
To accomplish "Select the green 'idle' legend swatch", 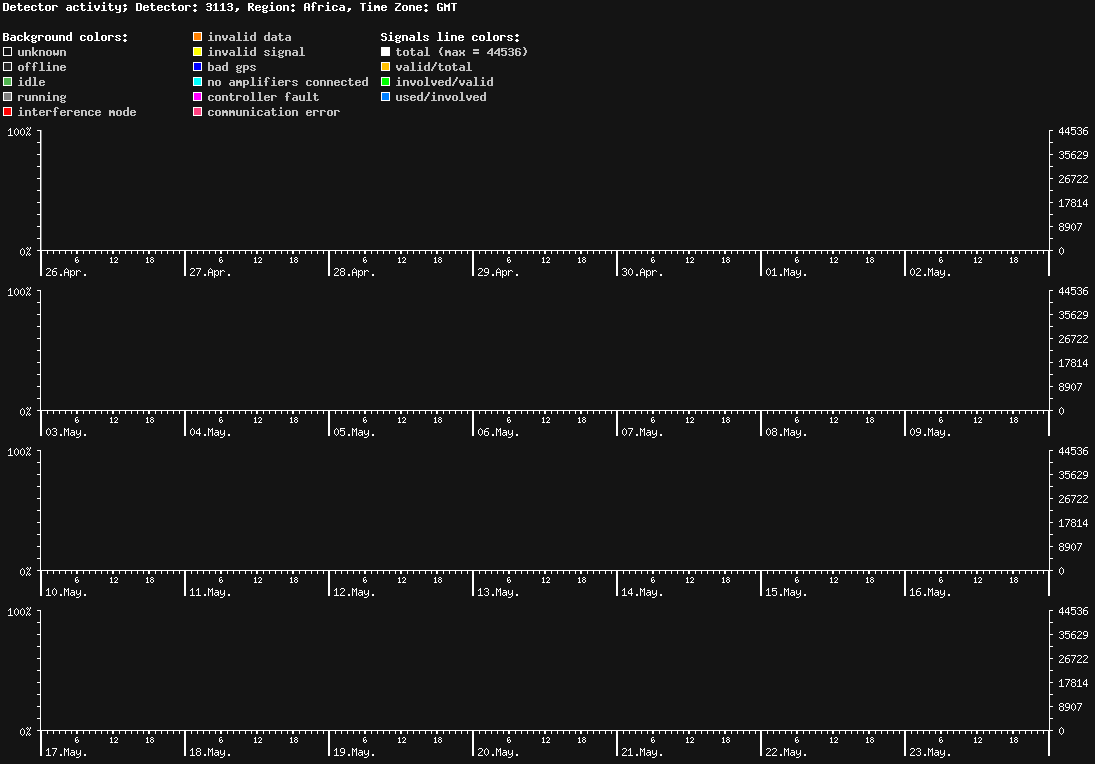I will point(8,82).
